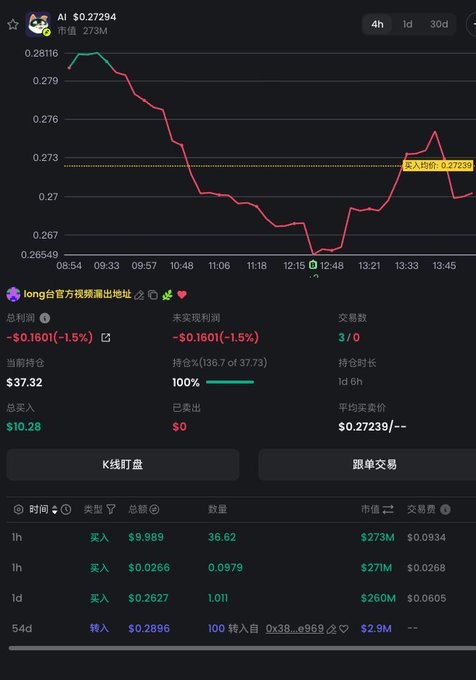Click fee value $0.0605
This screenshot has height=680, width=476.
(x=427, y=598)
